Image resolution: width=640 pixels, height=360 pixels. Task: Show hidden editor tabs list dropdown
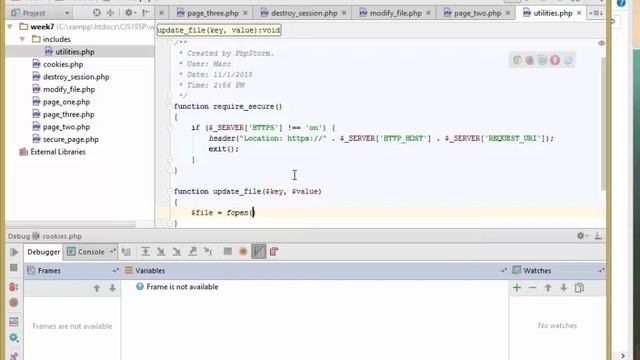click(596, 13)
